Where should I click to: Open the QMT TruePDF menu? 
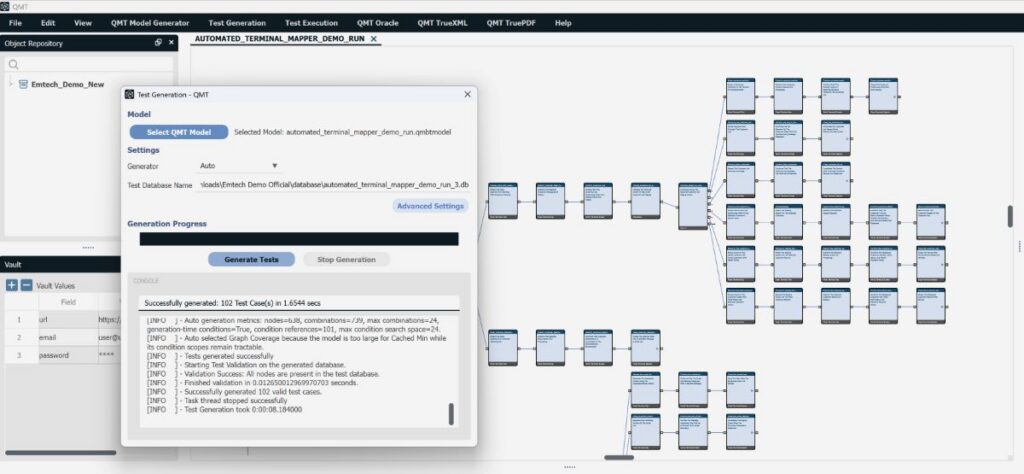click(511, 23)
